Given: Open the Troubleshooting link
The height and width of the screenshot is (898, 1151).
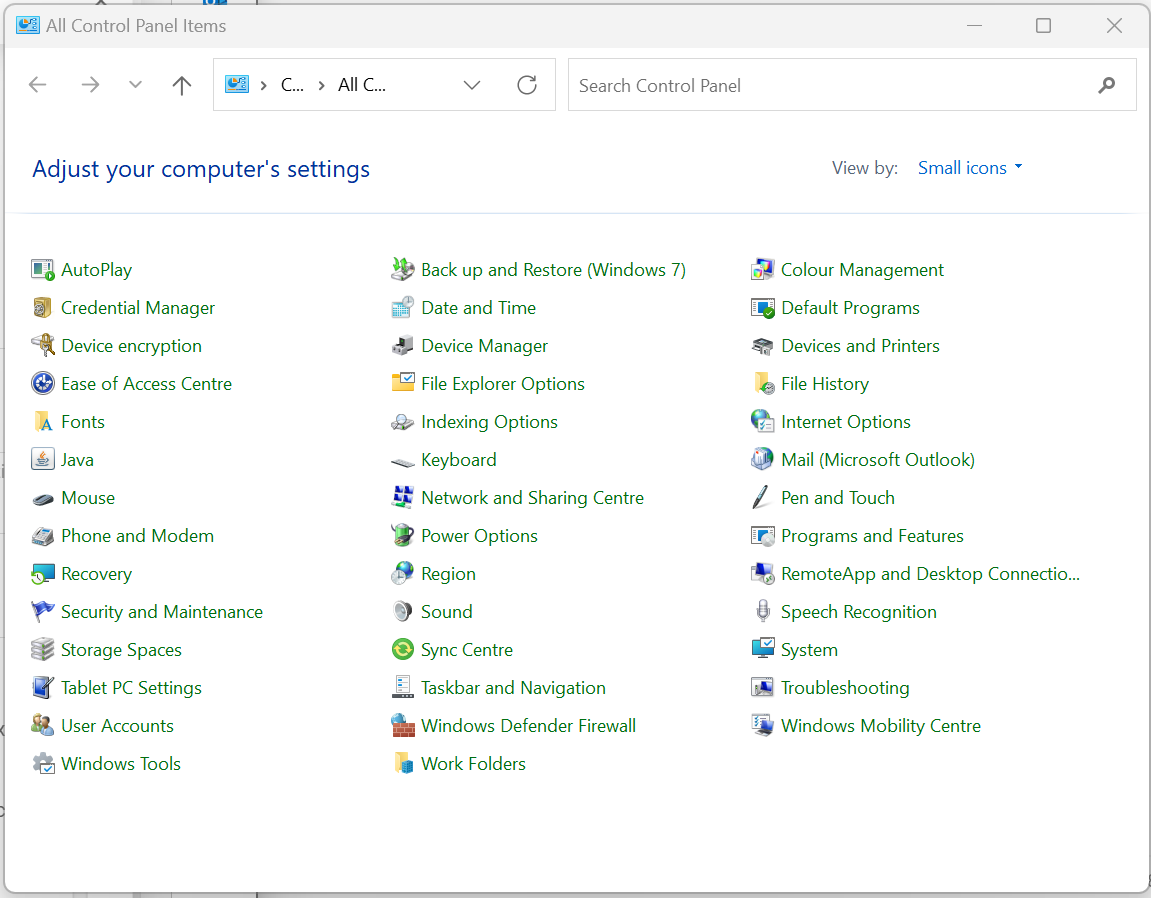Looking at the screenshot, I should (x=845, y=688).
